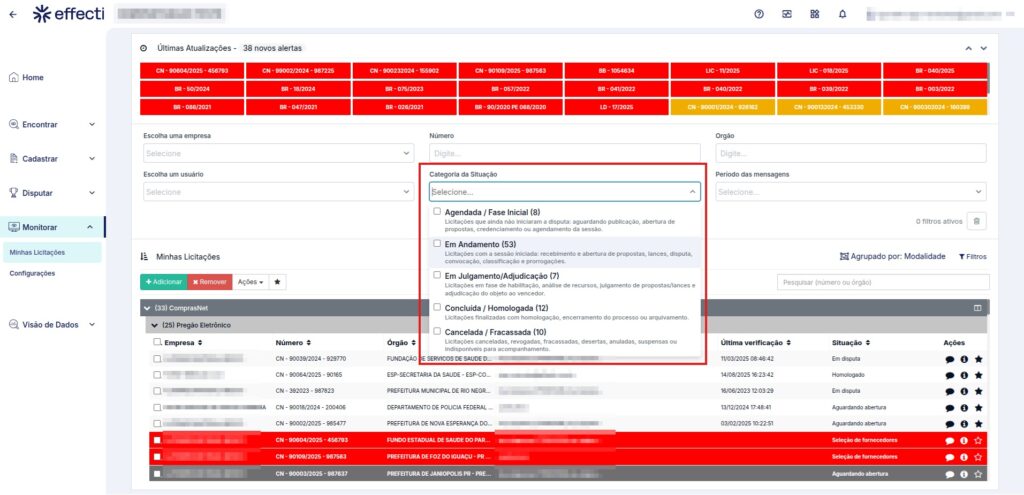This screenshot has width=1024, height=495.
Task: Check row CN - 90018/2024 - 200406
Action: coord(157,407)
